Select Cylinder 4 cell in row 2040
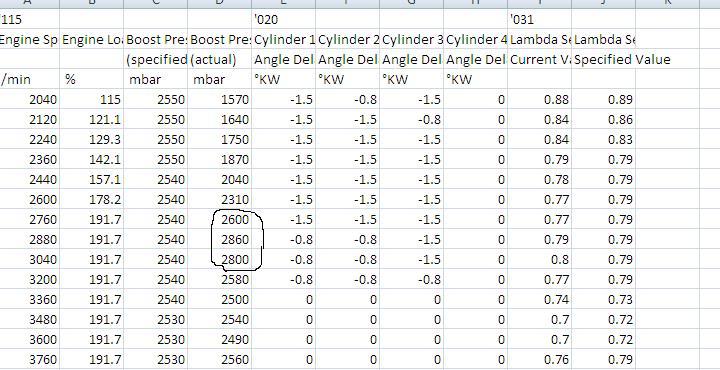Screen dimensions: 720x370 pyautogui.click(x=476, y=100)
